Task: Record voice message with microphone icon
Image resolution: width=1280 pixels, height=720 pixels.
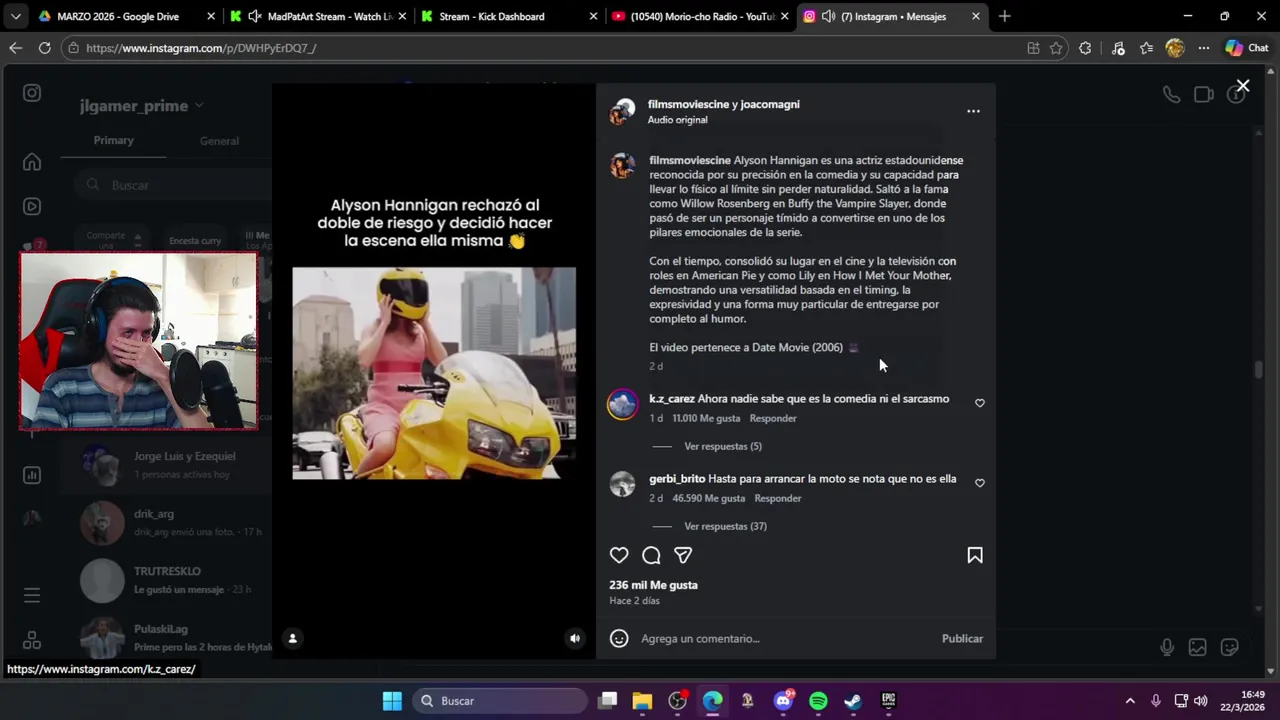Action: [x=1167, y=648]
